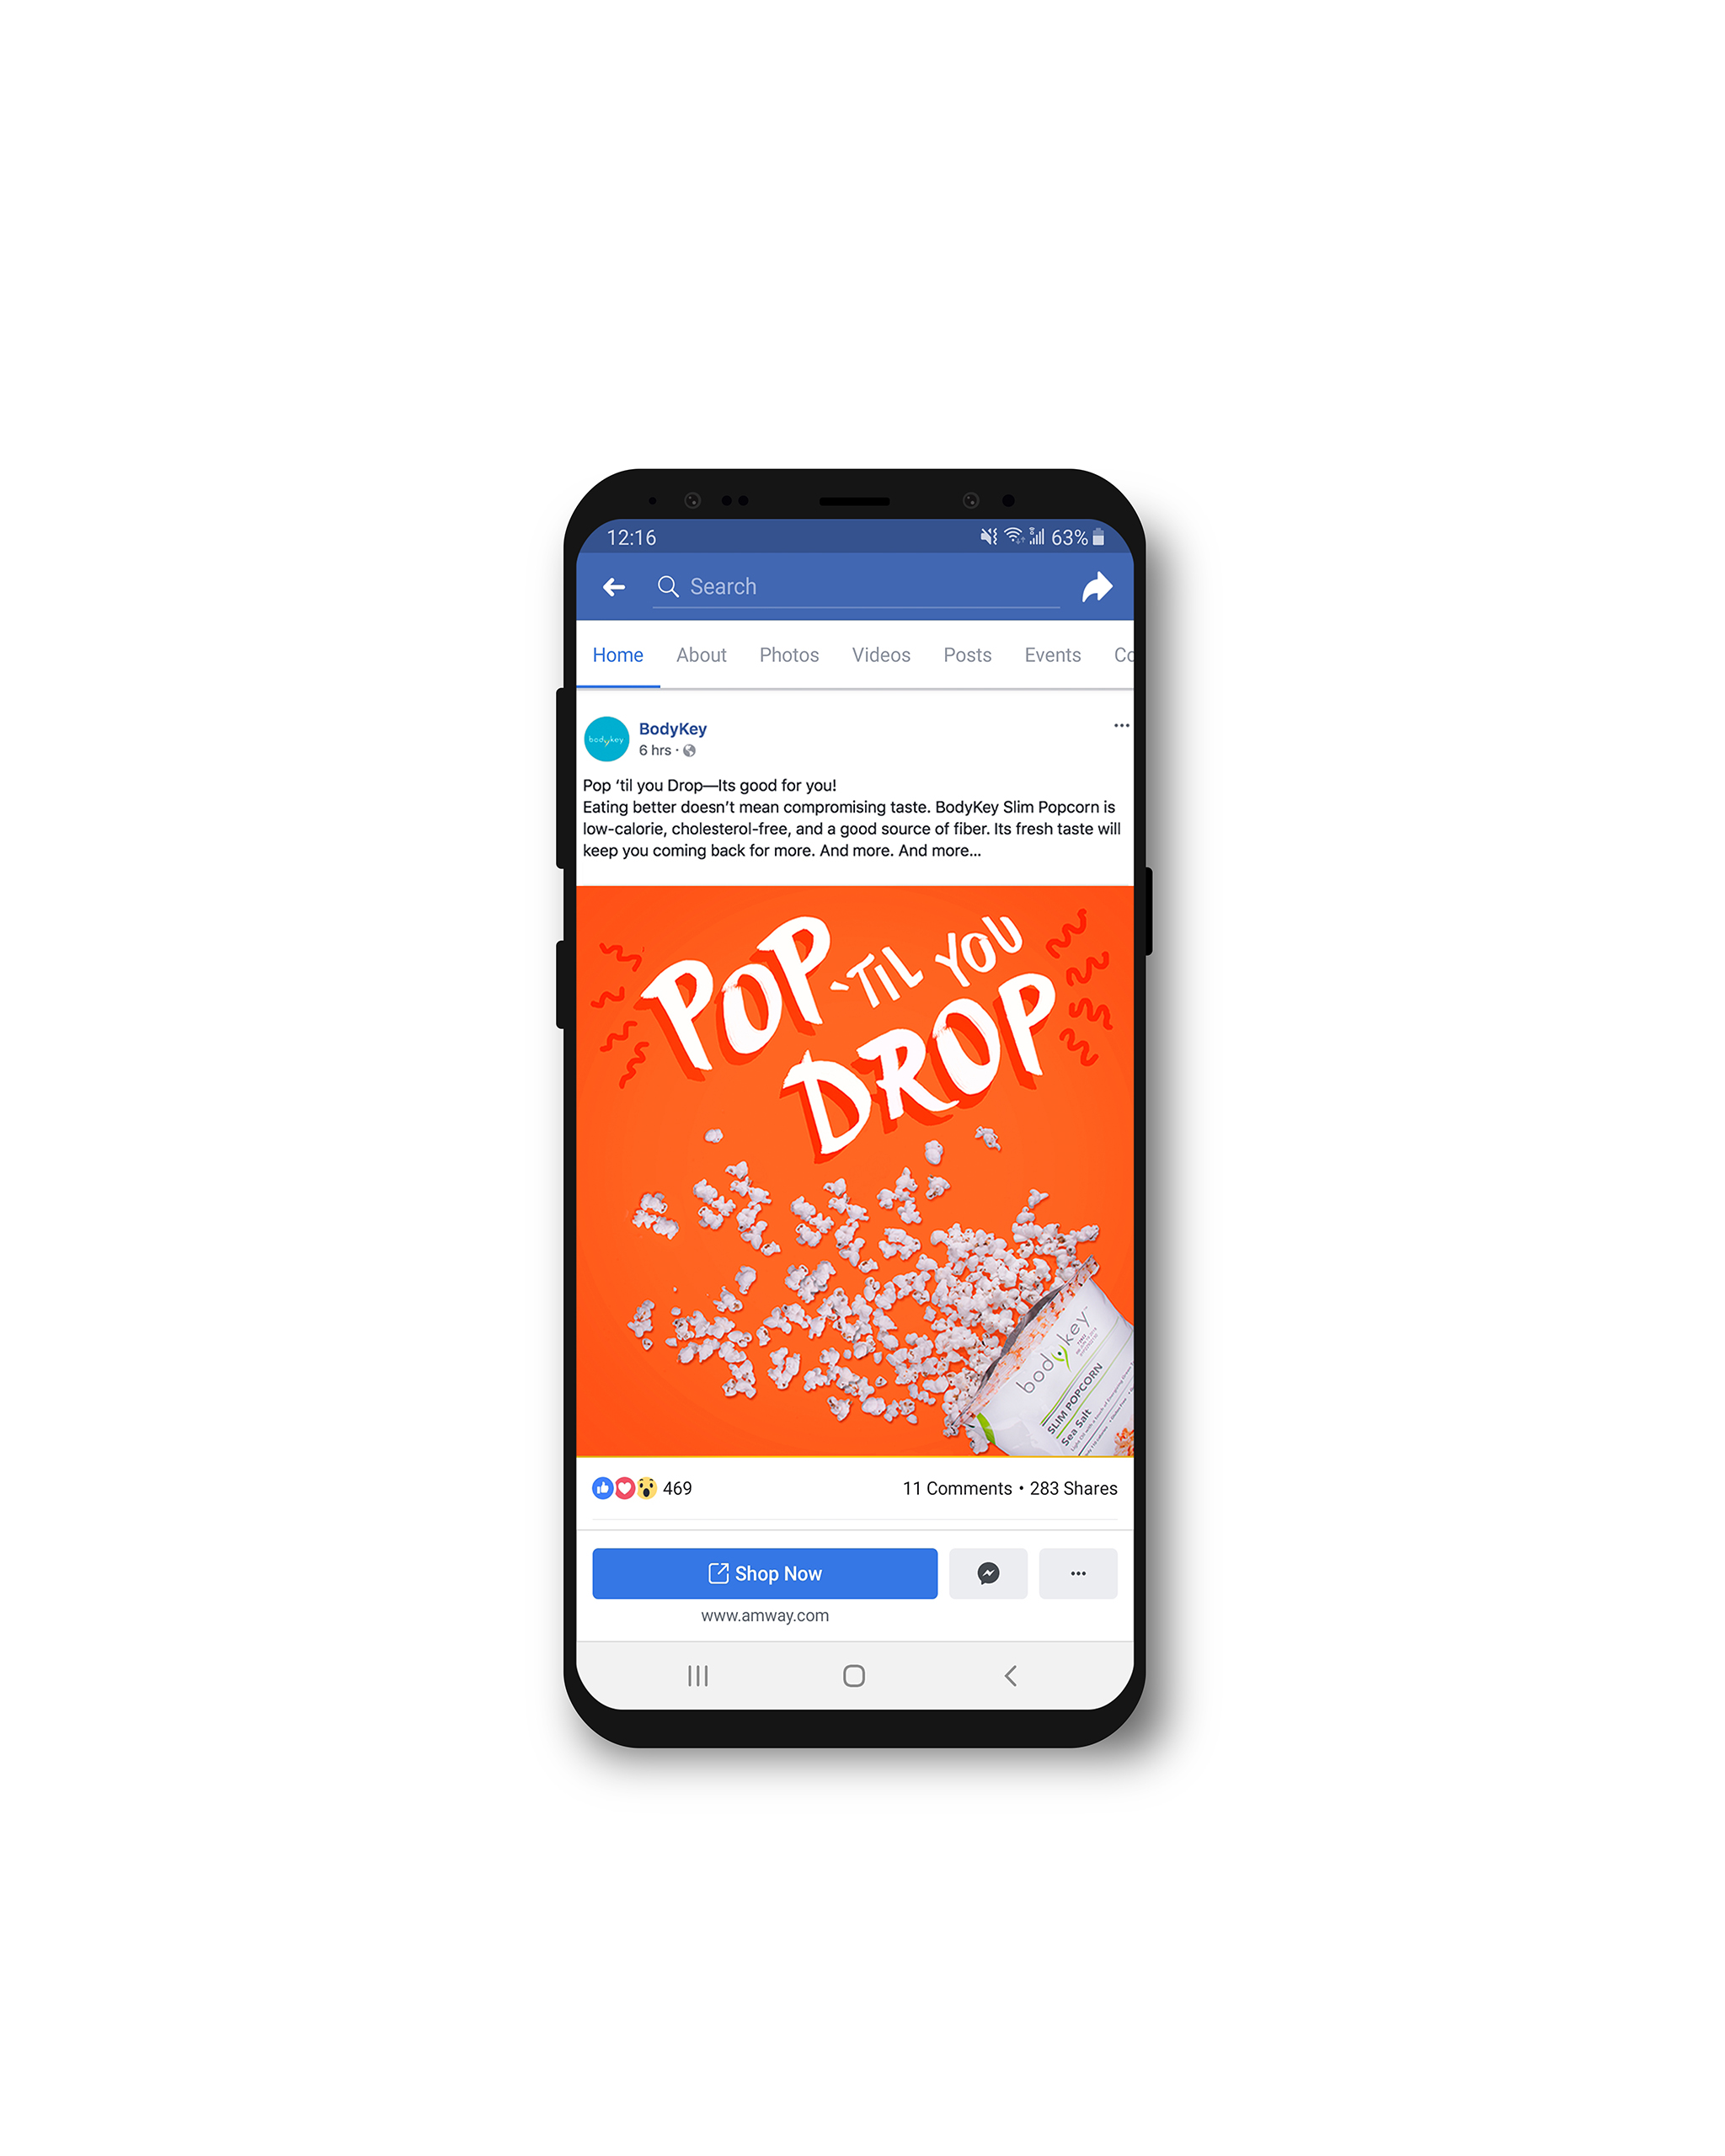Tap the Messenger icon on post
Screen dimensions: 1725x2156
tap(989, 1573)
